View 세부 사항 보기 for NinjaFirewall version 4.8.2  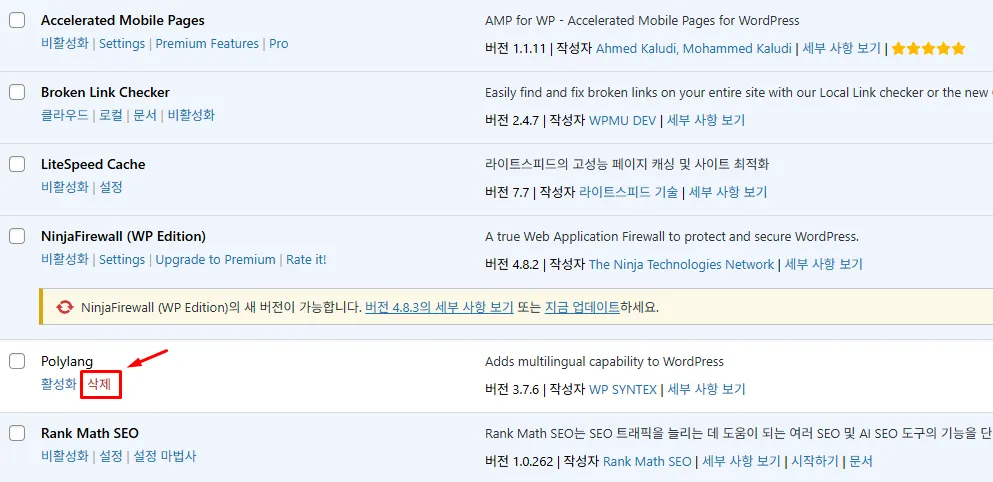pos(824,265)
